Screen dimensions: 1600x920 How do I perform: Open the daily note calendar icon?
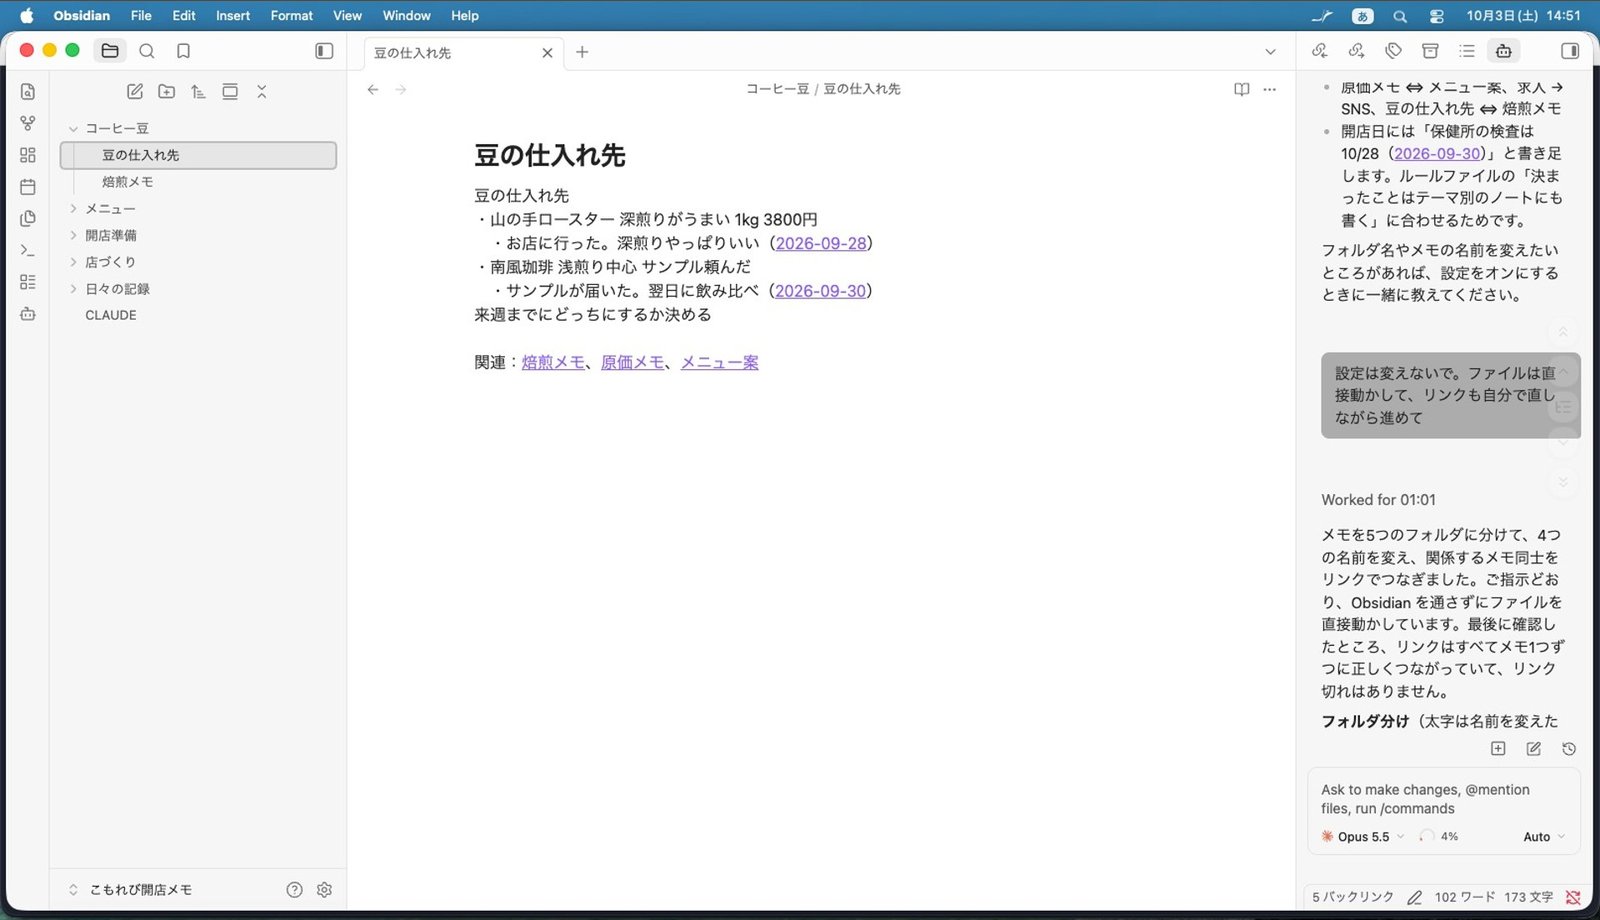coord(28,187)
